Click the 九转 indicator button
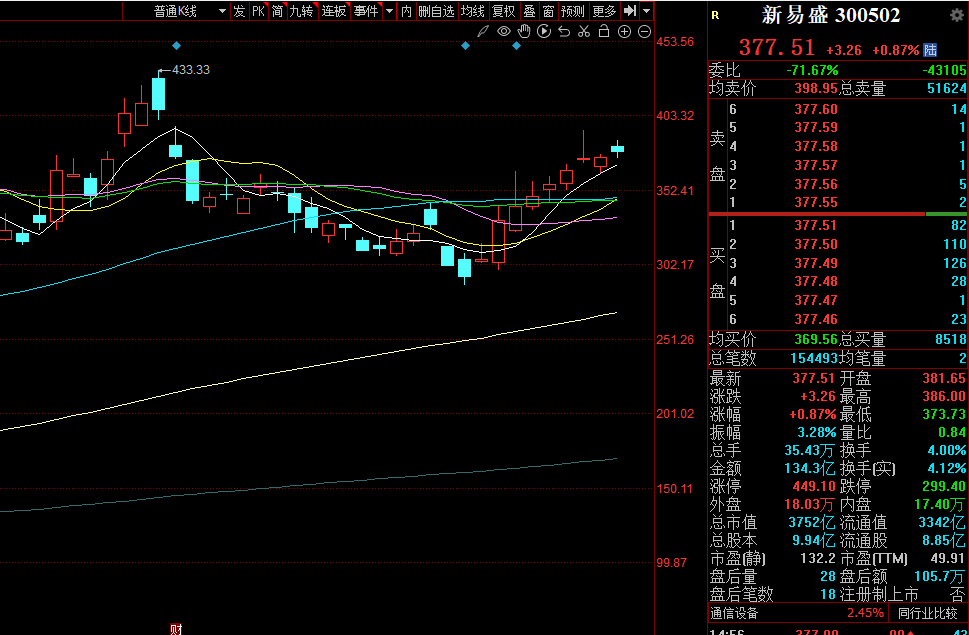Screen dimensions: 969x635 coord(301,11)
